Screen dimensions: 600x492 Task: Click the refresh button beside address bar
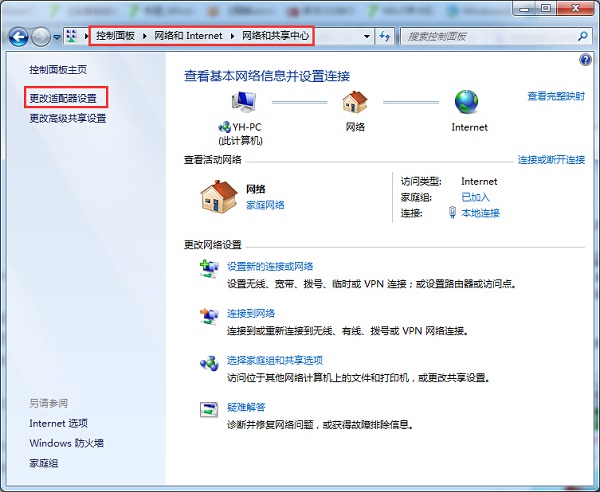point(385,37)
